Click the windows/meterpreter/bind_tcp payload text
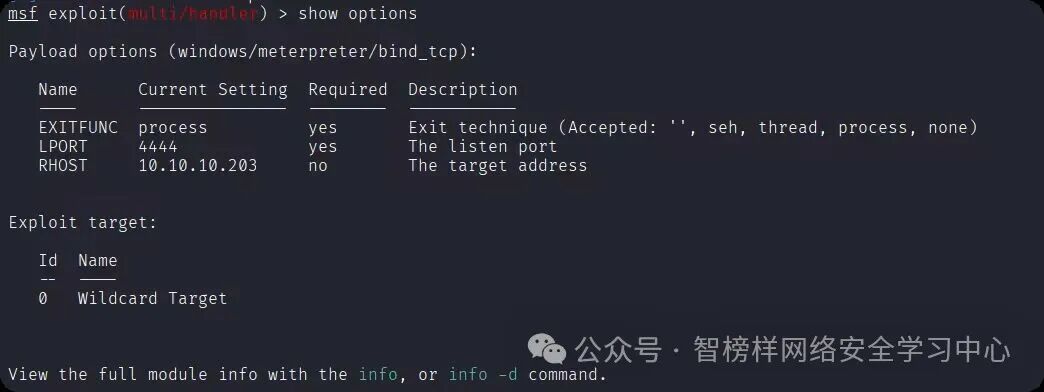 [x=318, y=51]
